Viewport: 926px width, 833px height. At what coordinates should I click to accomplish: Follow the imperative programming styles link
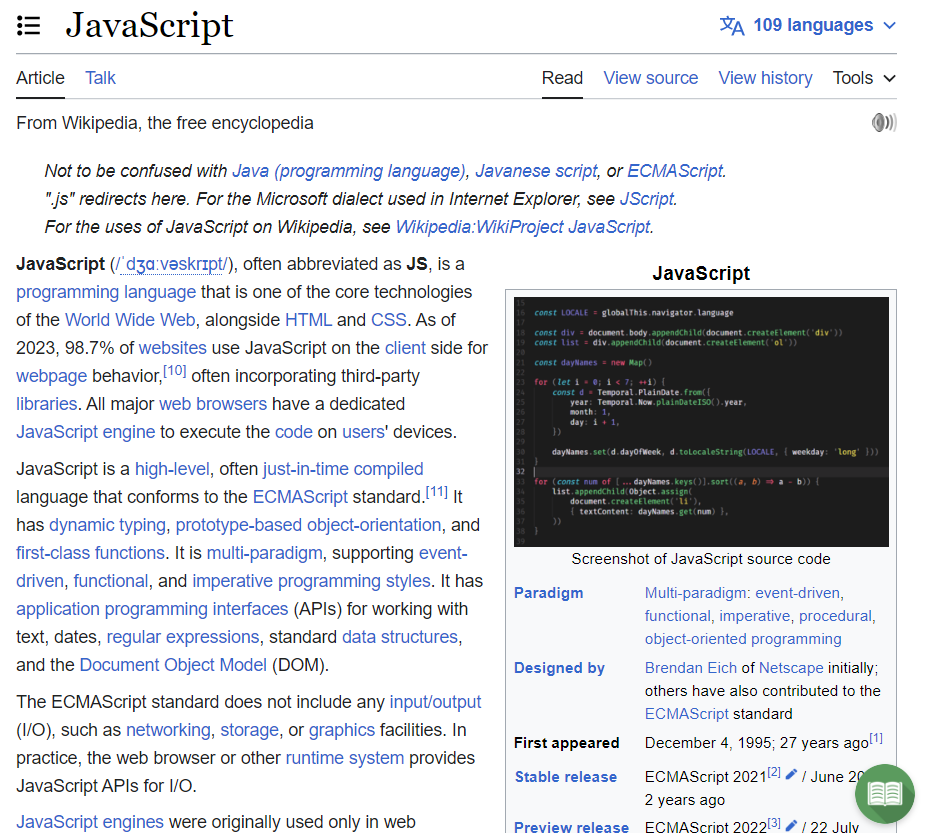click(311, 581)
